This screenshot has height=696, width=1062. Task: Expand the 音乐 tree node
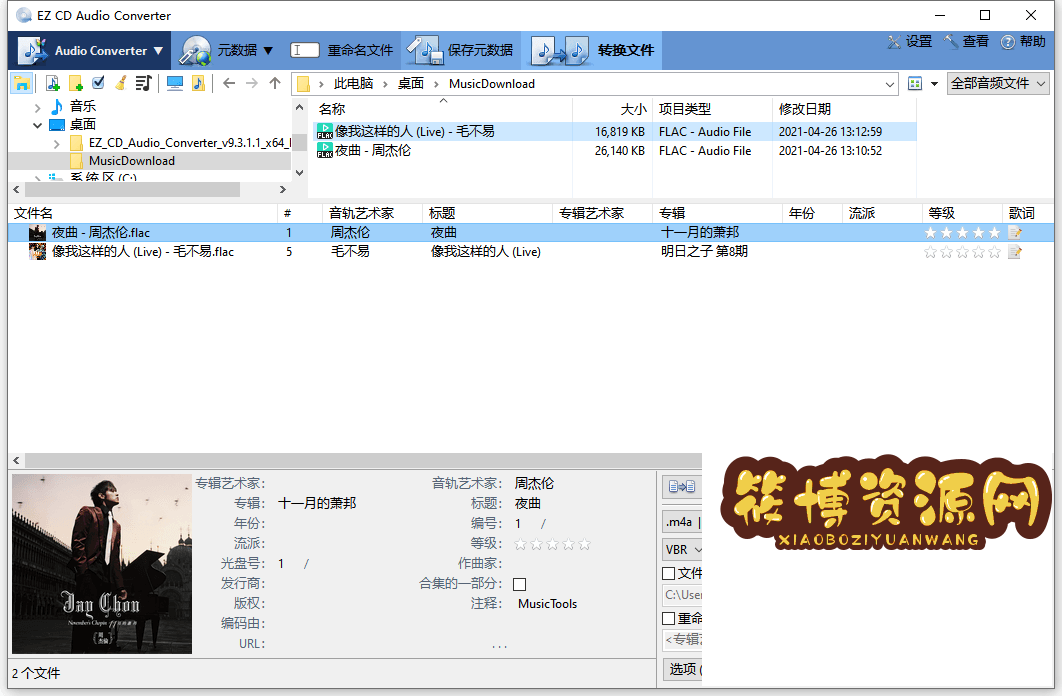[x=37, y=107]
